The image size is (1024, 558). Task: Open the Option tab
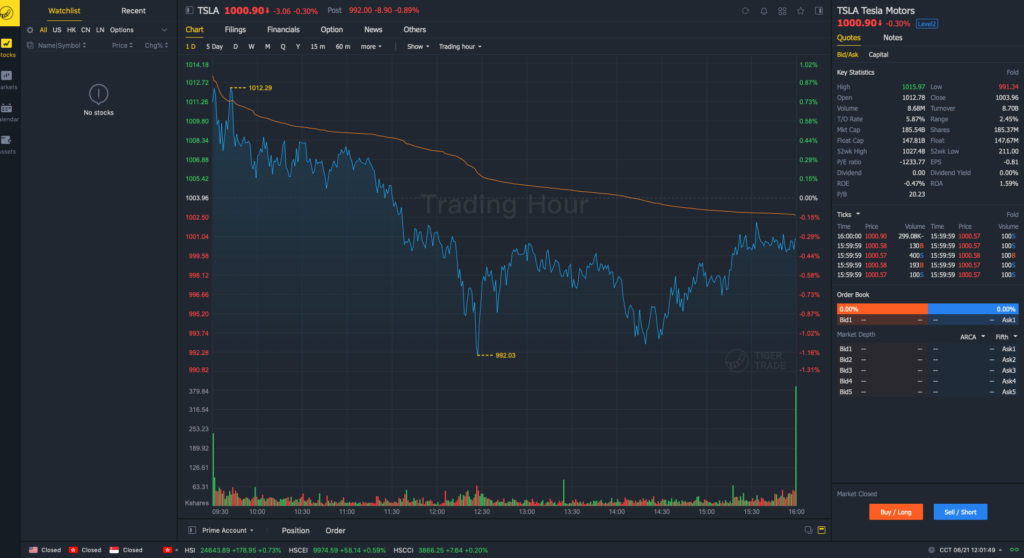click(332, 30)
